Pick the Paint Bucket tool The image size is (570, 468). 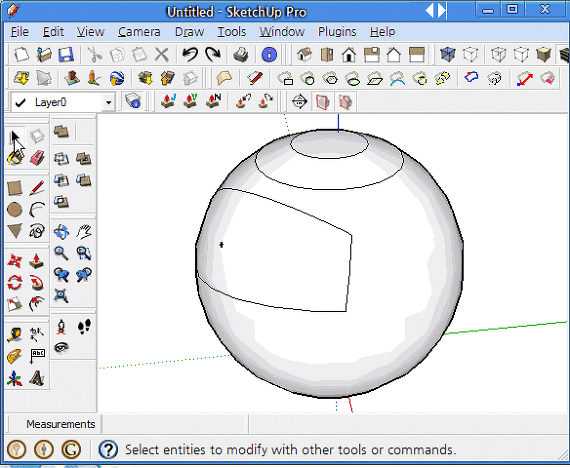coord(16,158)
